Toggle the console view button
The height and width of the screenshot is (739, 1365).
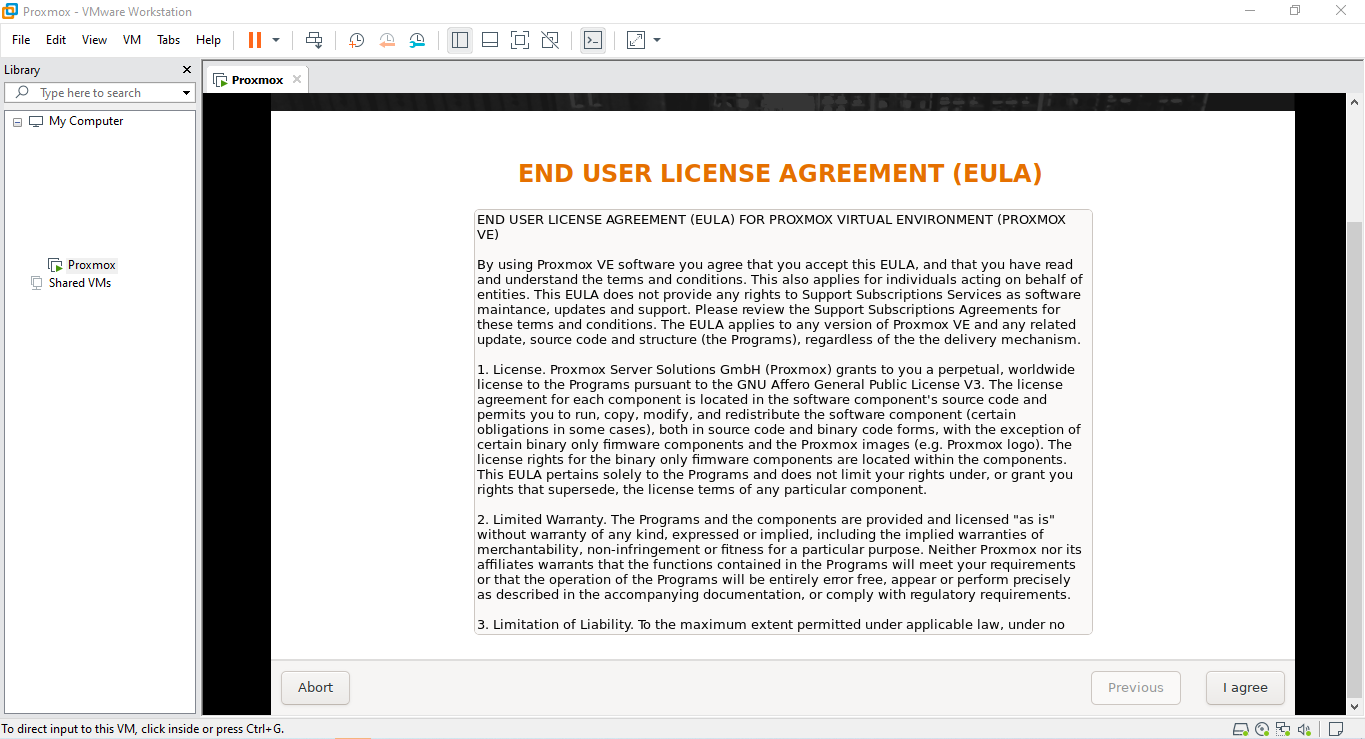pyautogui.click(x=593, y=40)
